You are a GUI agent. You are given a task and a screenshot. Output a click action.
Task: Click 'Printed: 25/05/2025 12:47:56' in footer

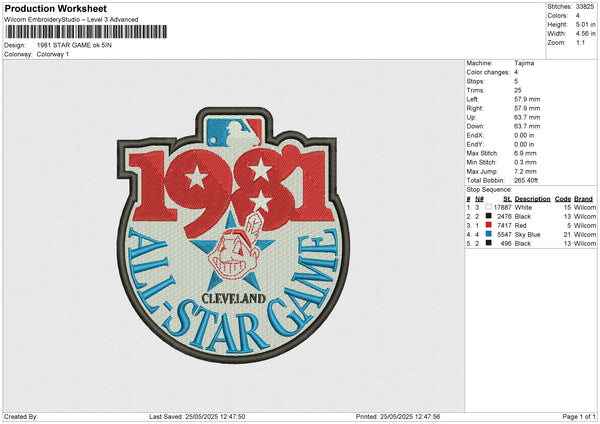pyautogui.click(x=398, y=416)
